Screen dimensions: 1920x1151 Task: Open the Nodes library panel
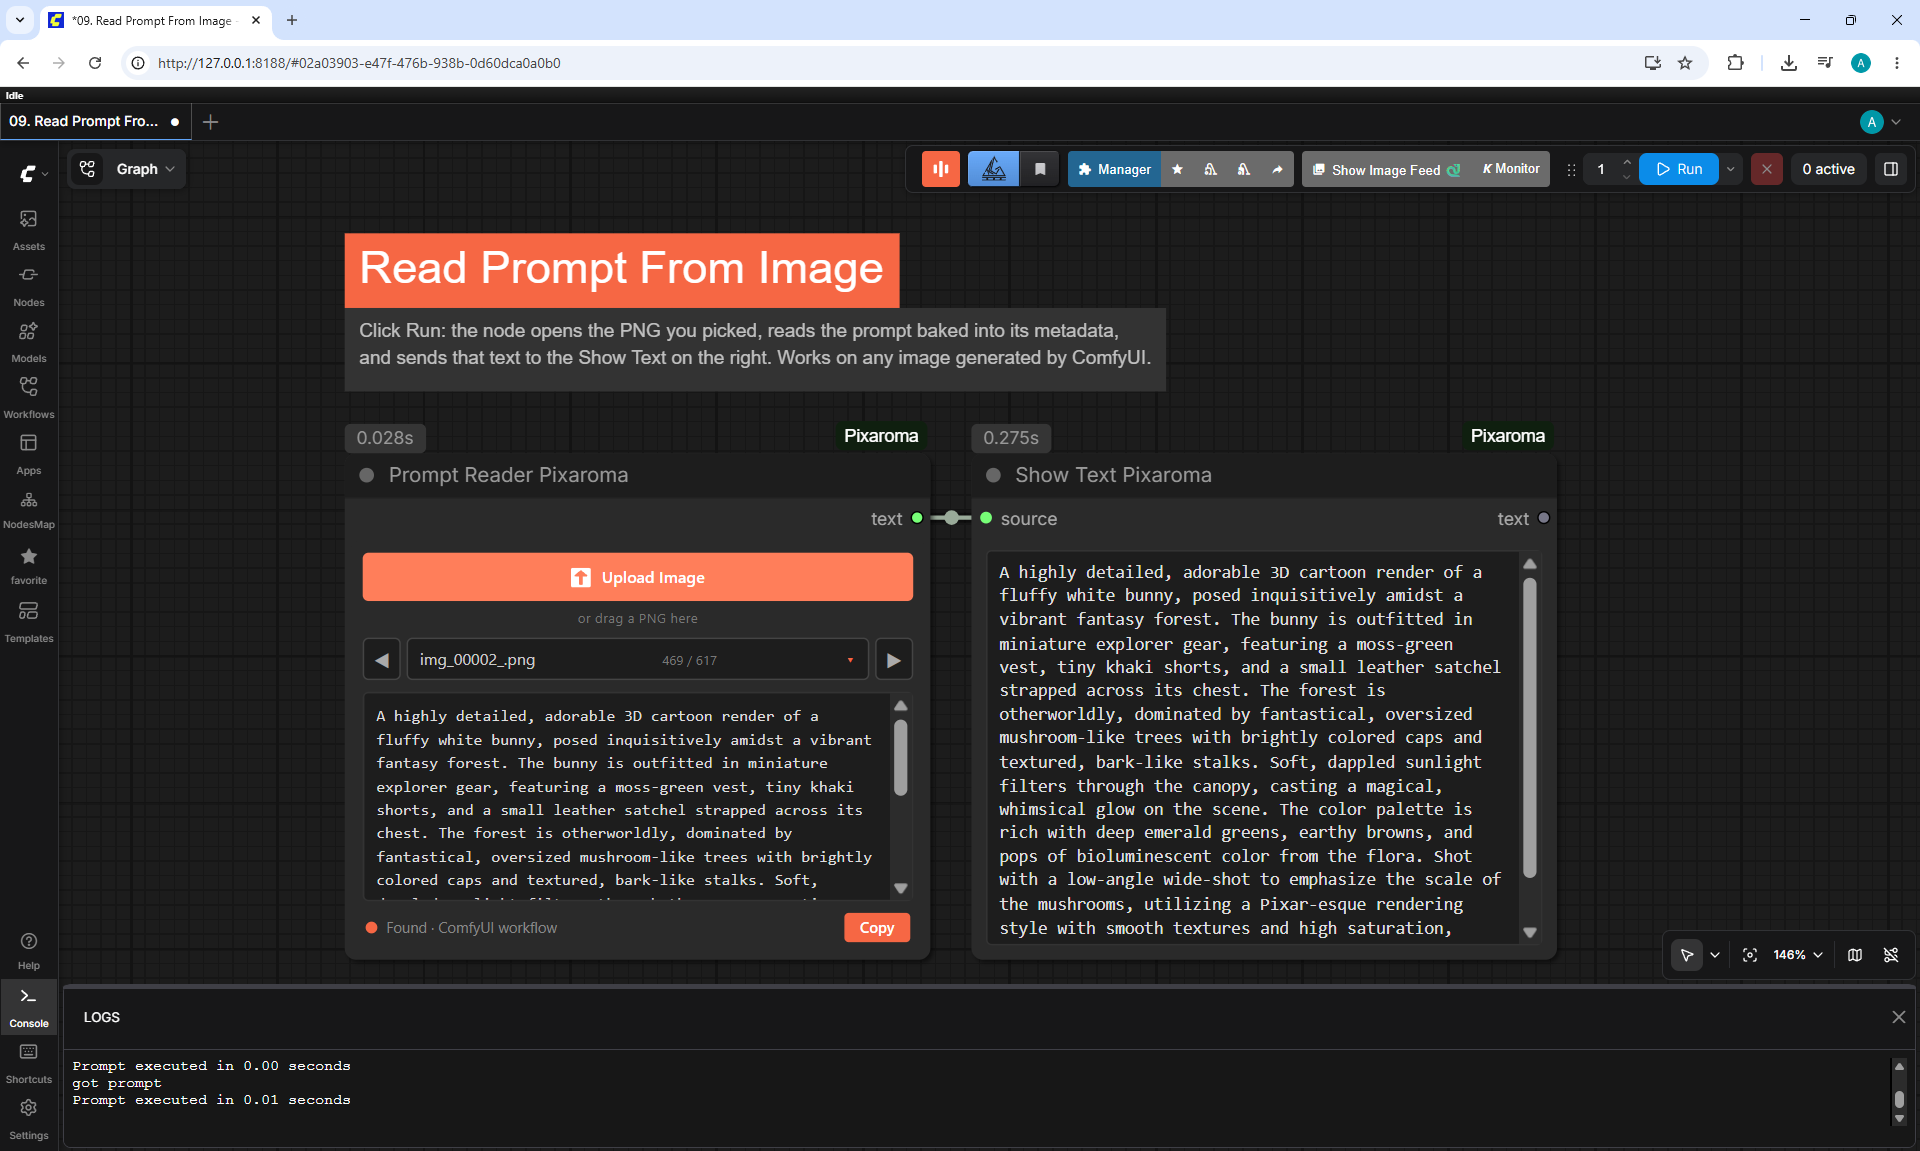click(28, 285)
